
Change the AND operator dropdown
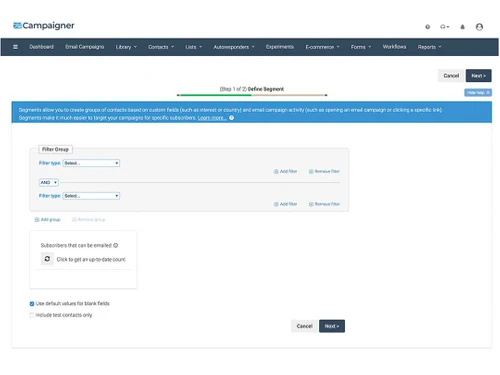point(49,182)
